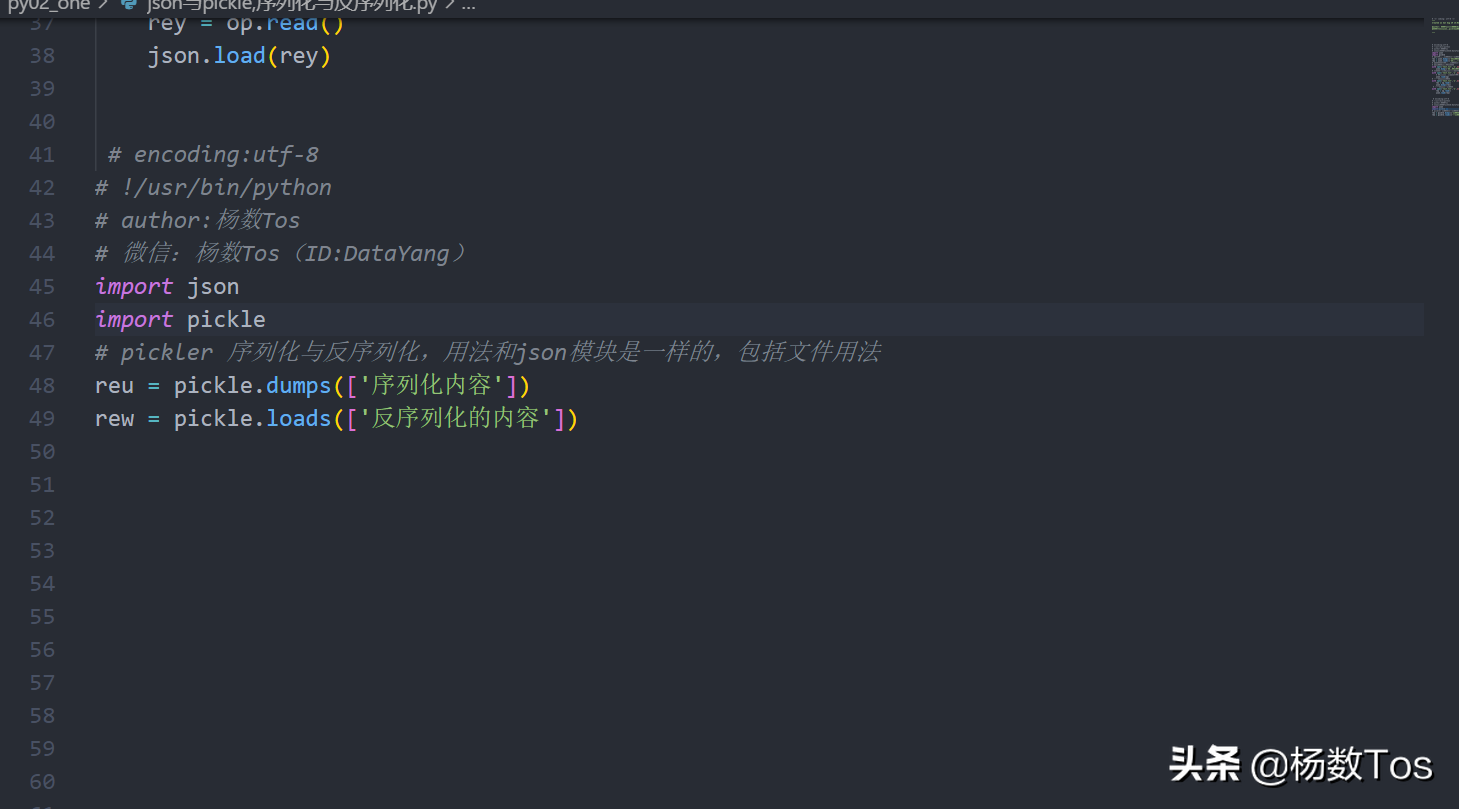Click line number 41 in gutter
The width and height of the screenshot is (1459, 809).
(43, 155)
